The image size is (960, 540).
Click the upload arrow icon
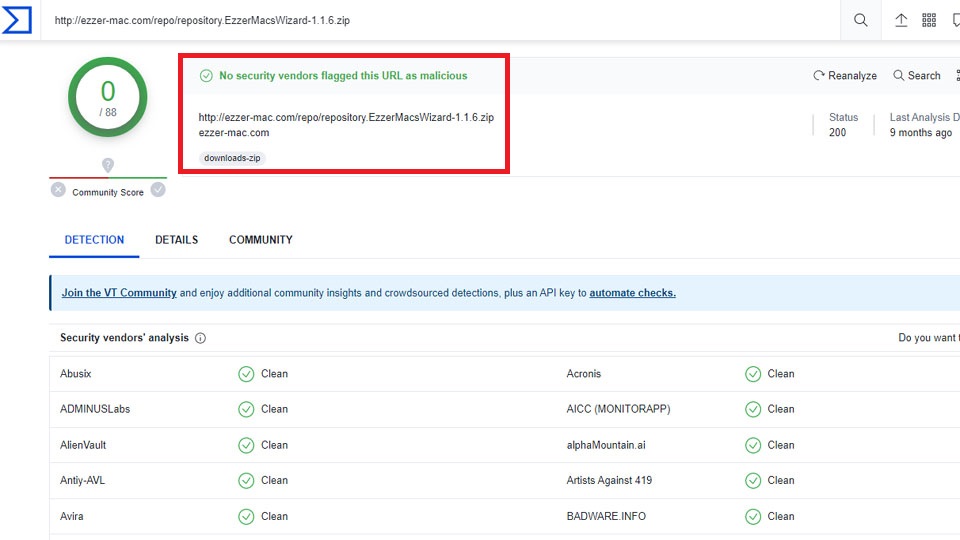901,20
